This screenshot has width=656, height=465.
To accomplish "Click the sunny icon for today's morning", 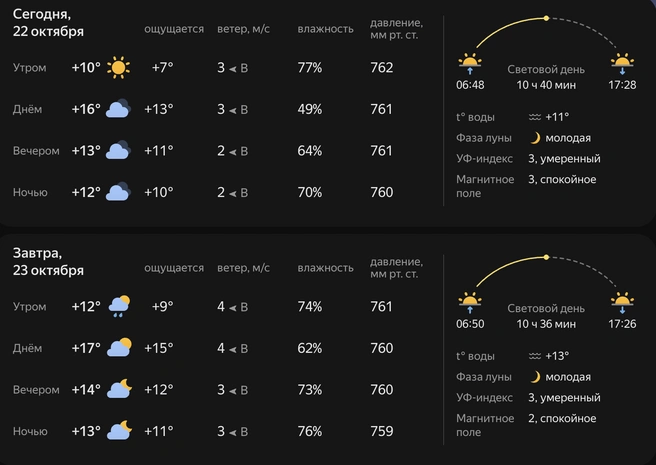I will pos(119,68).
